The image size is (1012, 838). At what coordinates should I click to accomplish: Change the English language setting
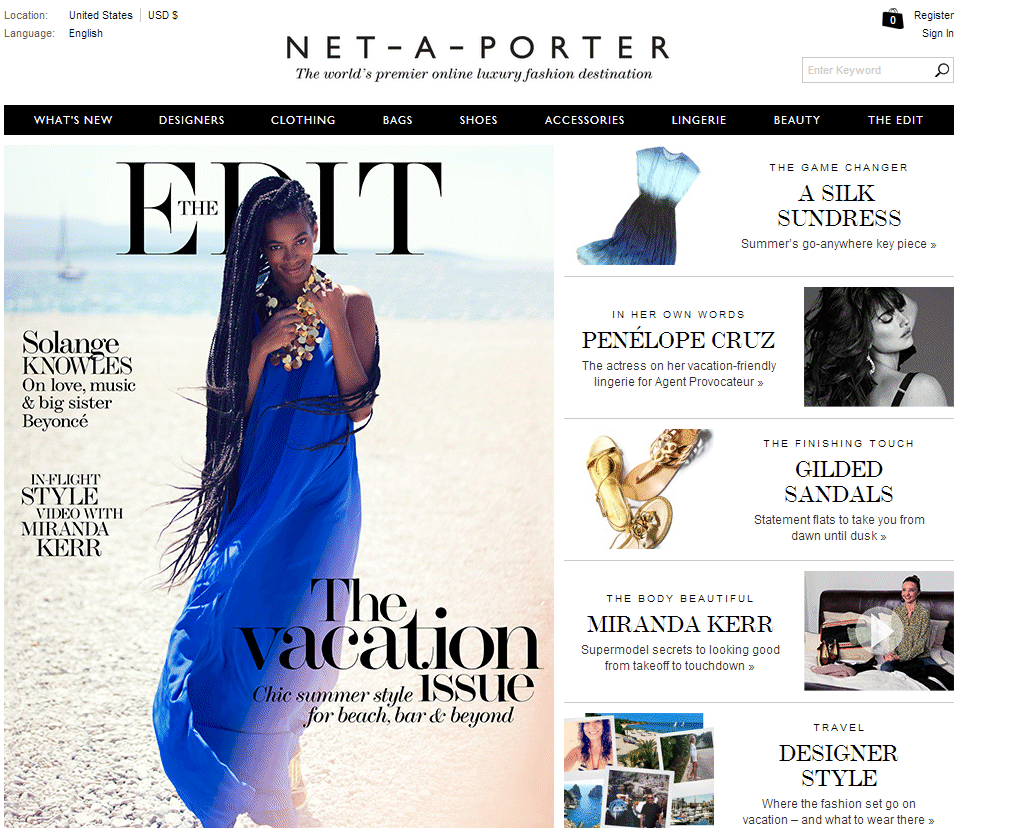86,33
